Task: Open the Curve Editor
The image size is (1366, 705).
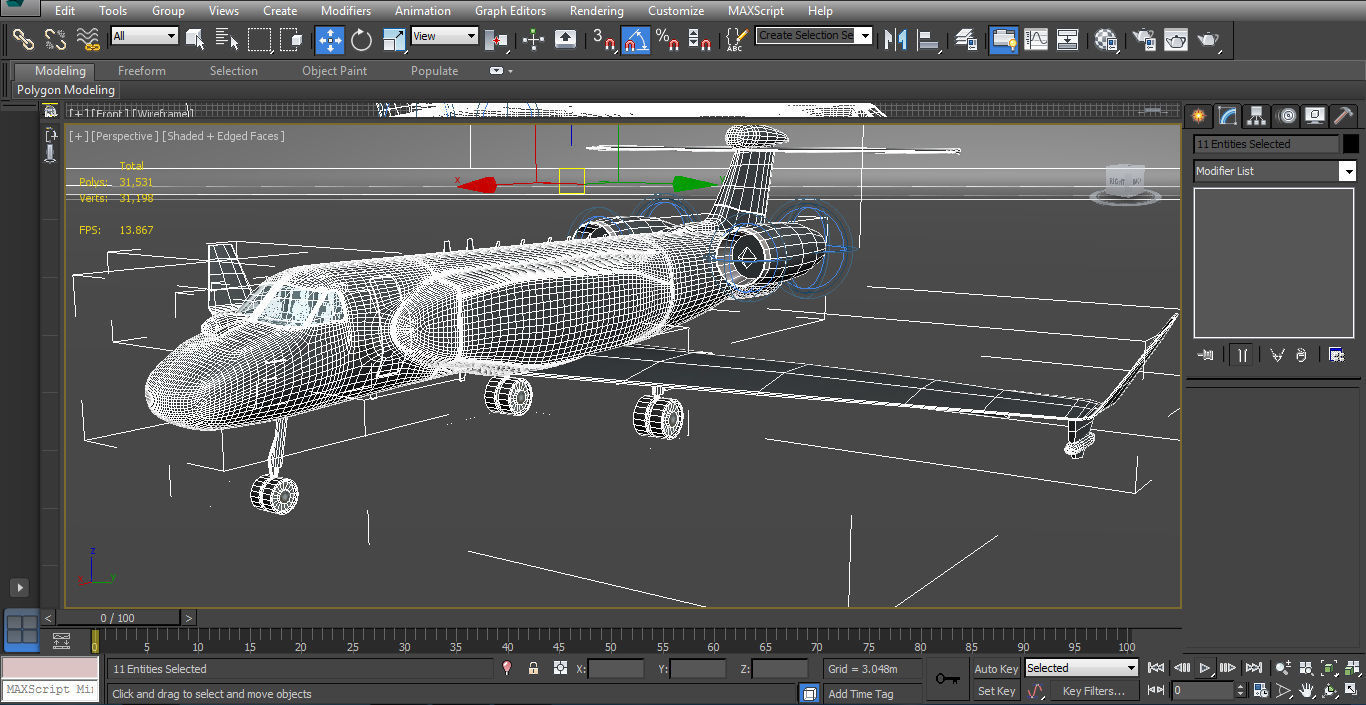Action: [x=1036, y=40]
